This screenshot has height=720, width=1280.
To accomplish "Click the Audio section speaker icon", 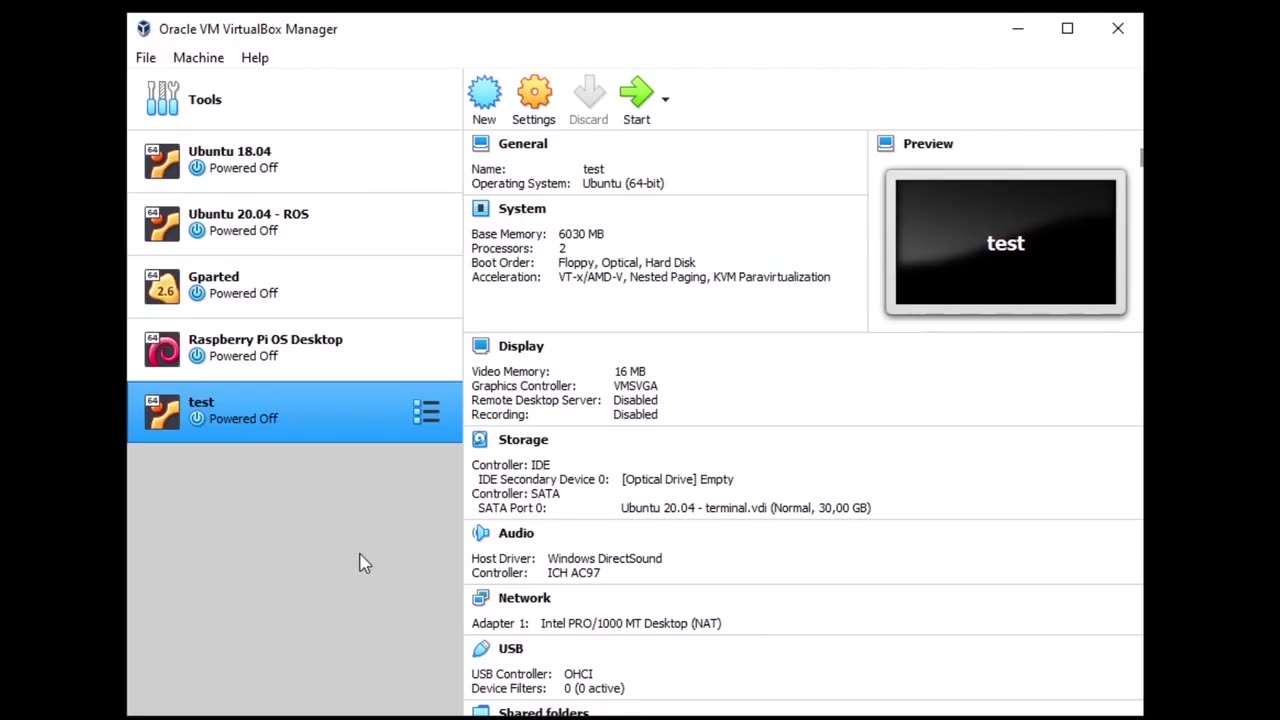I will pos(481,533).
